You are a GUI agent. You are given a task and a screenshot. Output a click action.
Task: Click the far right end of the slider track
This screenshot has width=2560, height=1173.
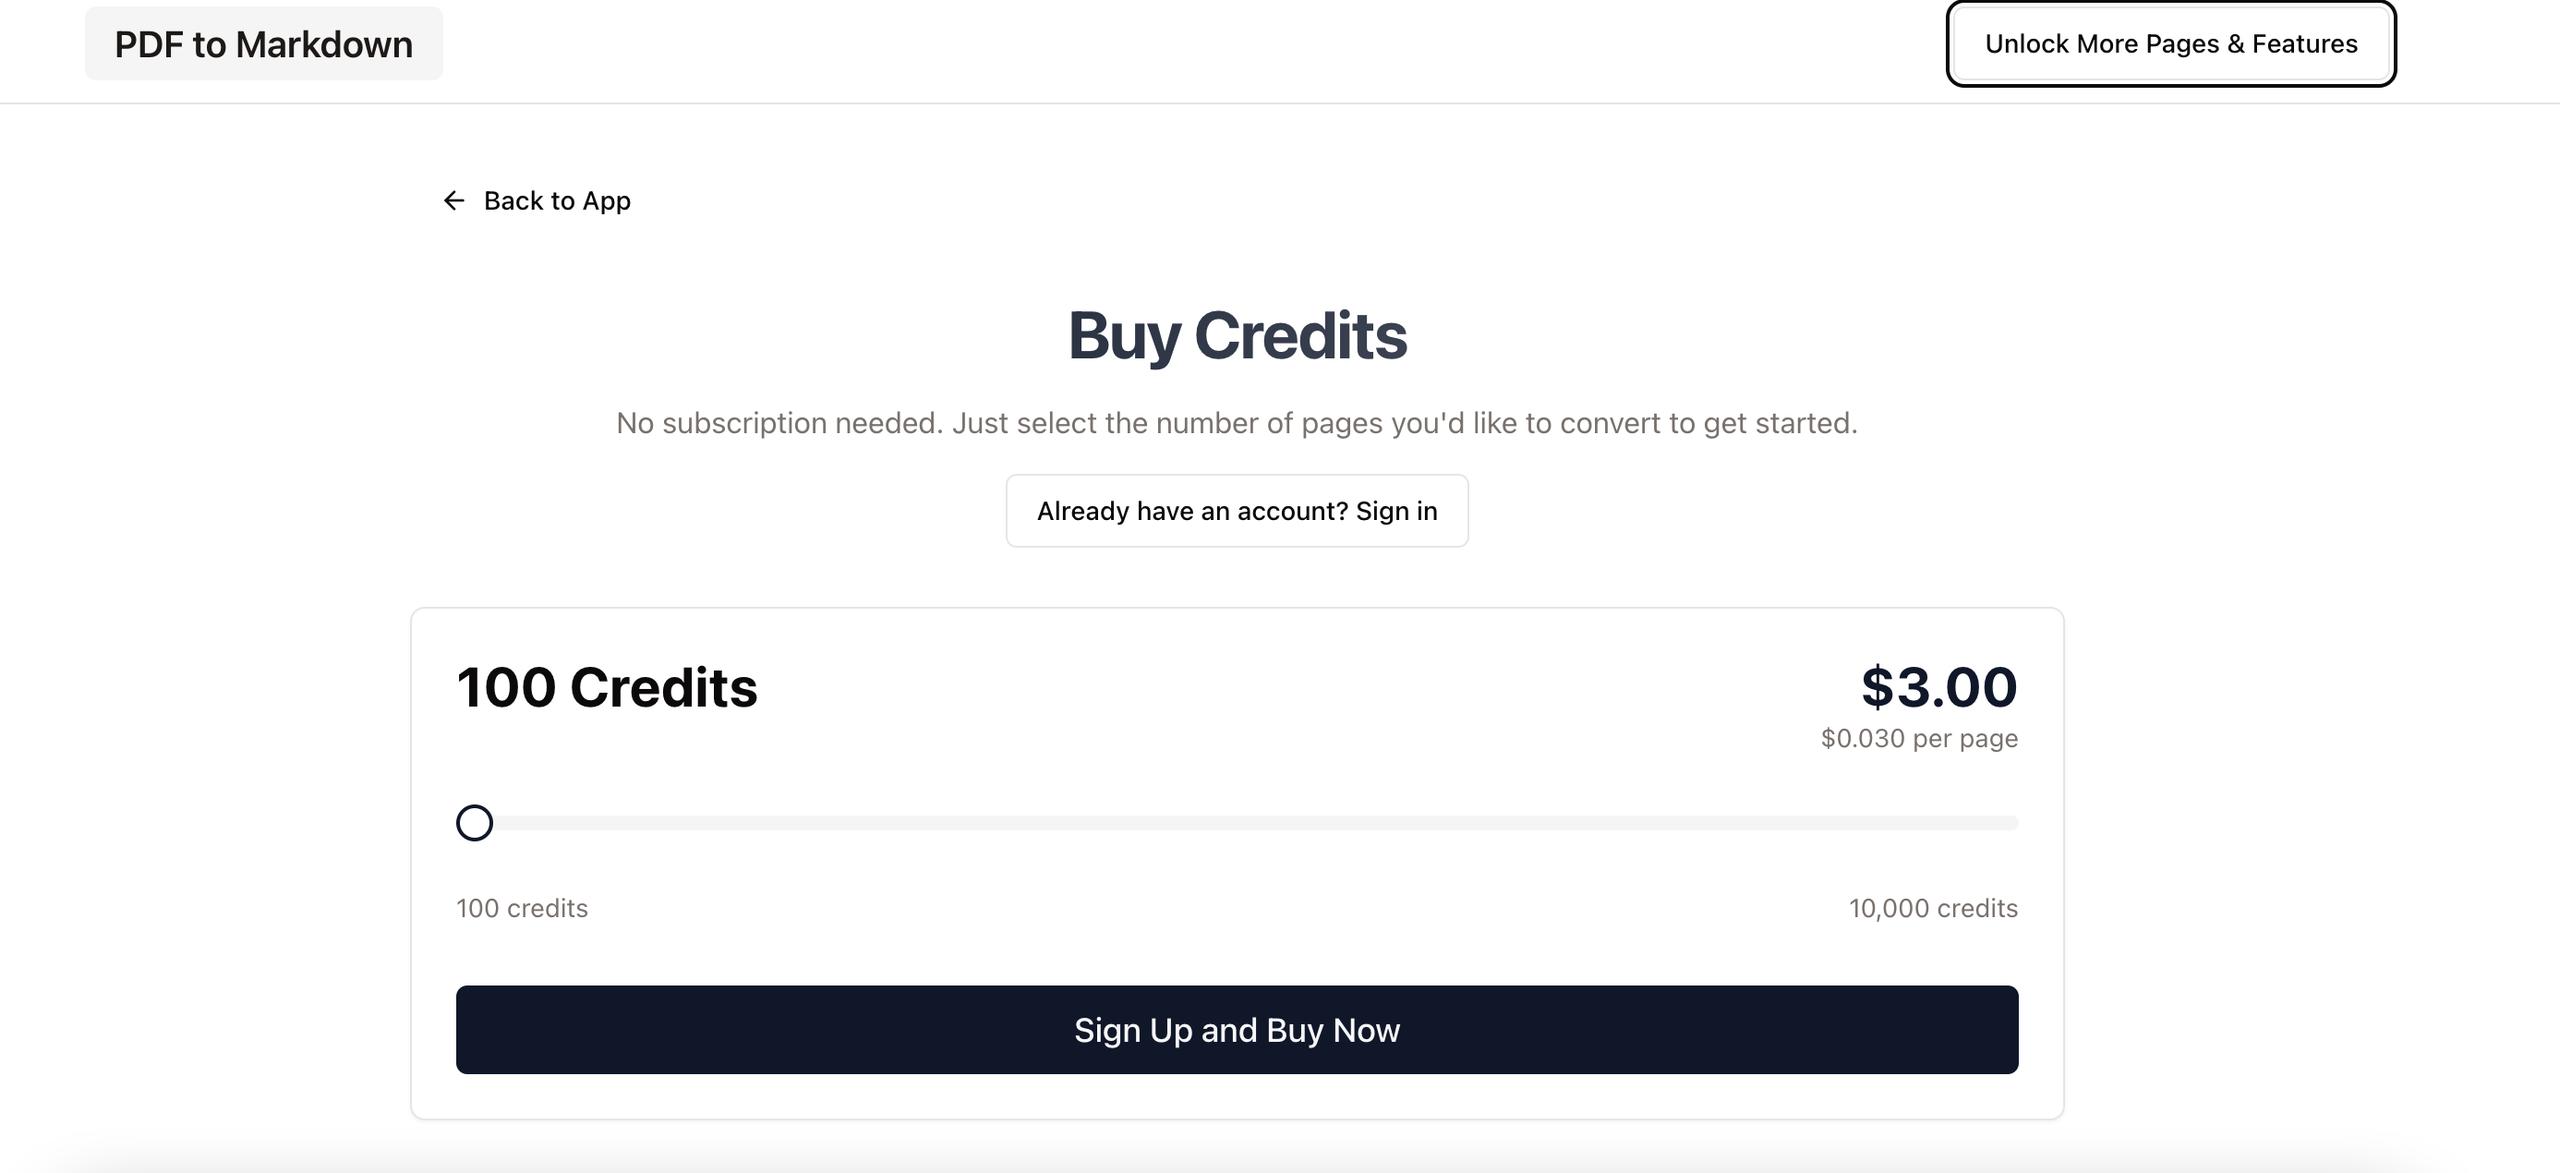coord(2012,823)
